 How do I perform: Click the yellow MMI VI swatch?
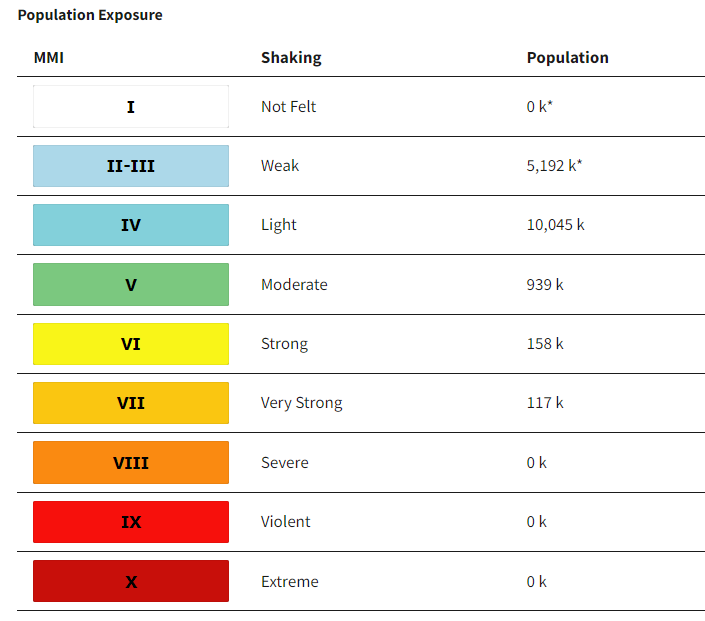click(x=131, y=344)
